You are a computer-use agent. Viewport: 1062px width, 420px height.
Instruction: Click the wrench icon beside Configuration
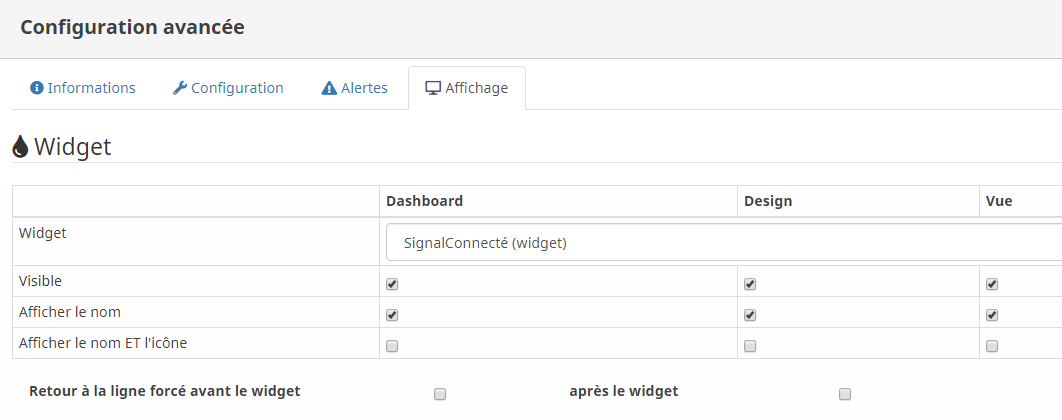click(x=179, y=88)
